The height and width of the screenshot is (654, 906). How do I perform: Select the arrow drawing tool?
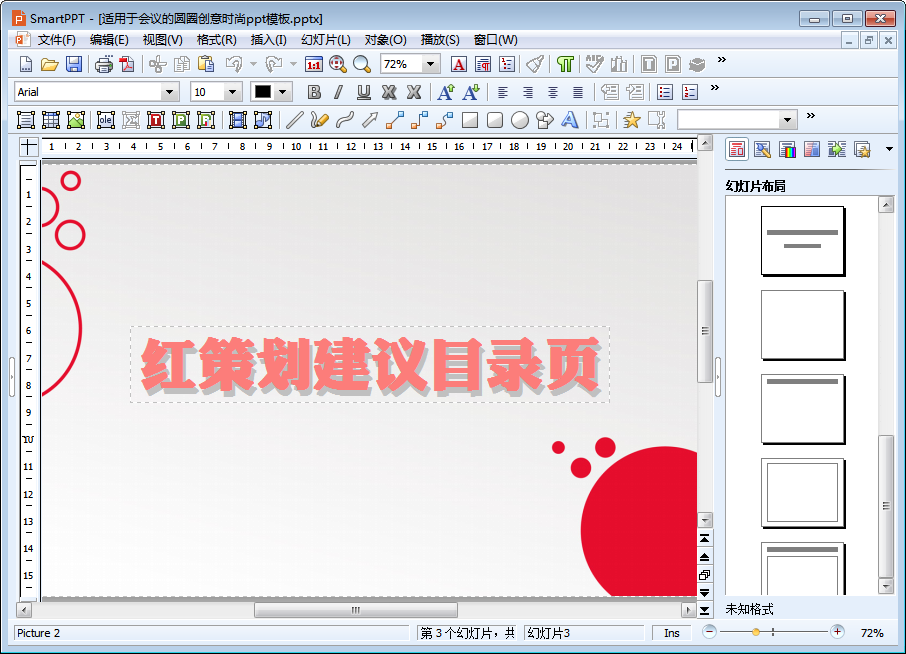[x=370, y=120]
